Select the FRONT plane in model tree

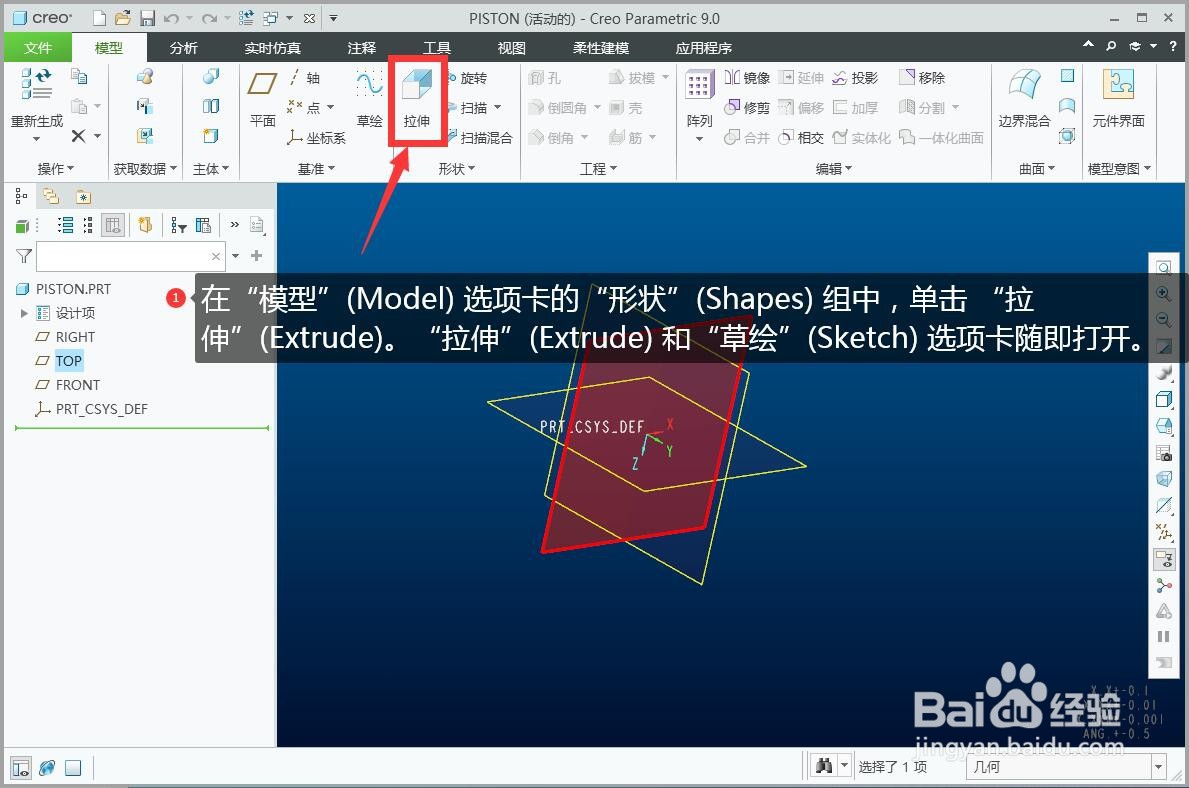77,385
